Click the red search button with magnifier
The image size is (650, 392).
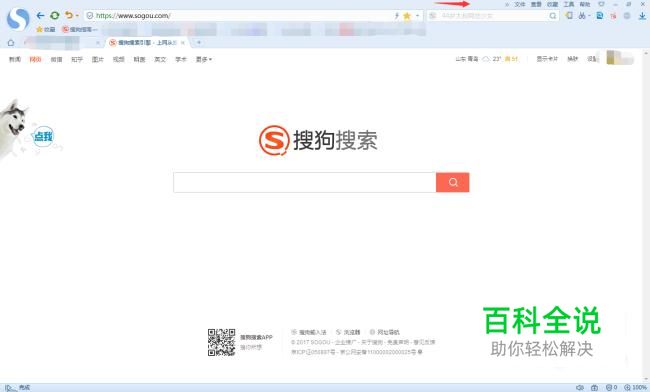pos(453,182)
